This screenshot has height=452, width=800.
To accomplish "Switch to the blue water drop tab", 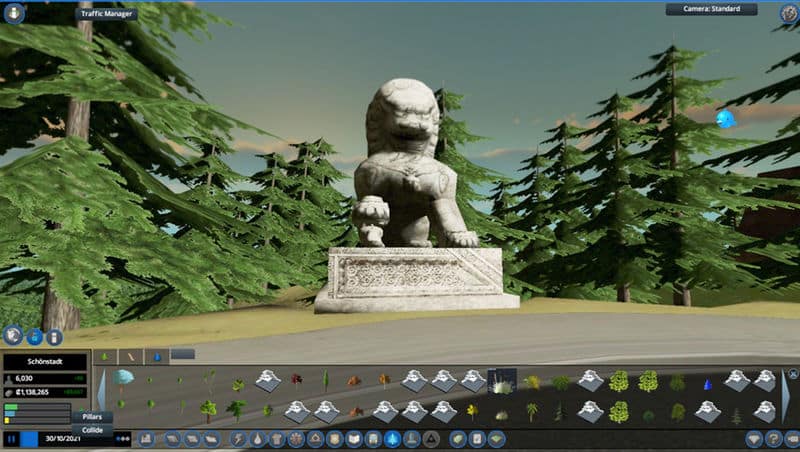I will click(x=157, y=355).
